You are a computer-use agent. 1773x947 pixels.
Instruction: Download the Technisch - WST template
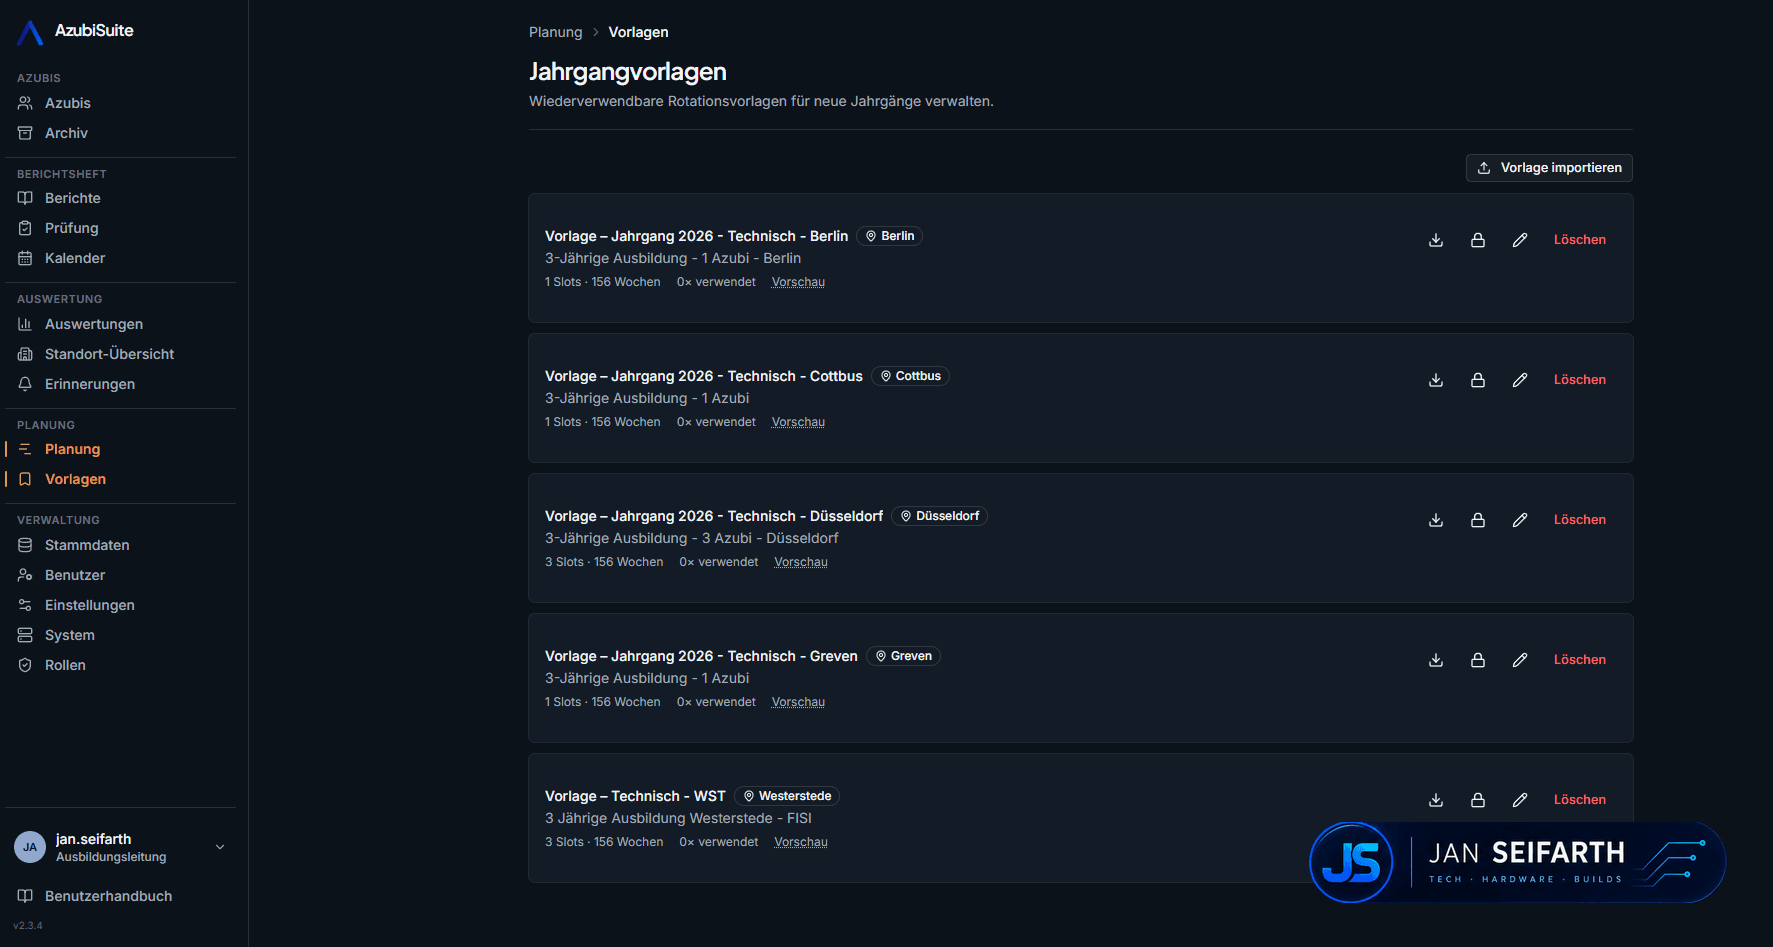point(1436,800)
